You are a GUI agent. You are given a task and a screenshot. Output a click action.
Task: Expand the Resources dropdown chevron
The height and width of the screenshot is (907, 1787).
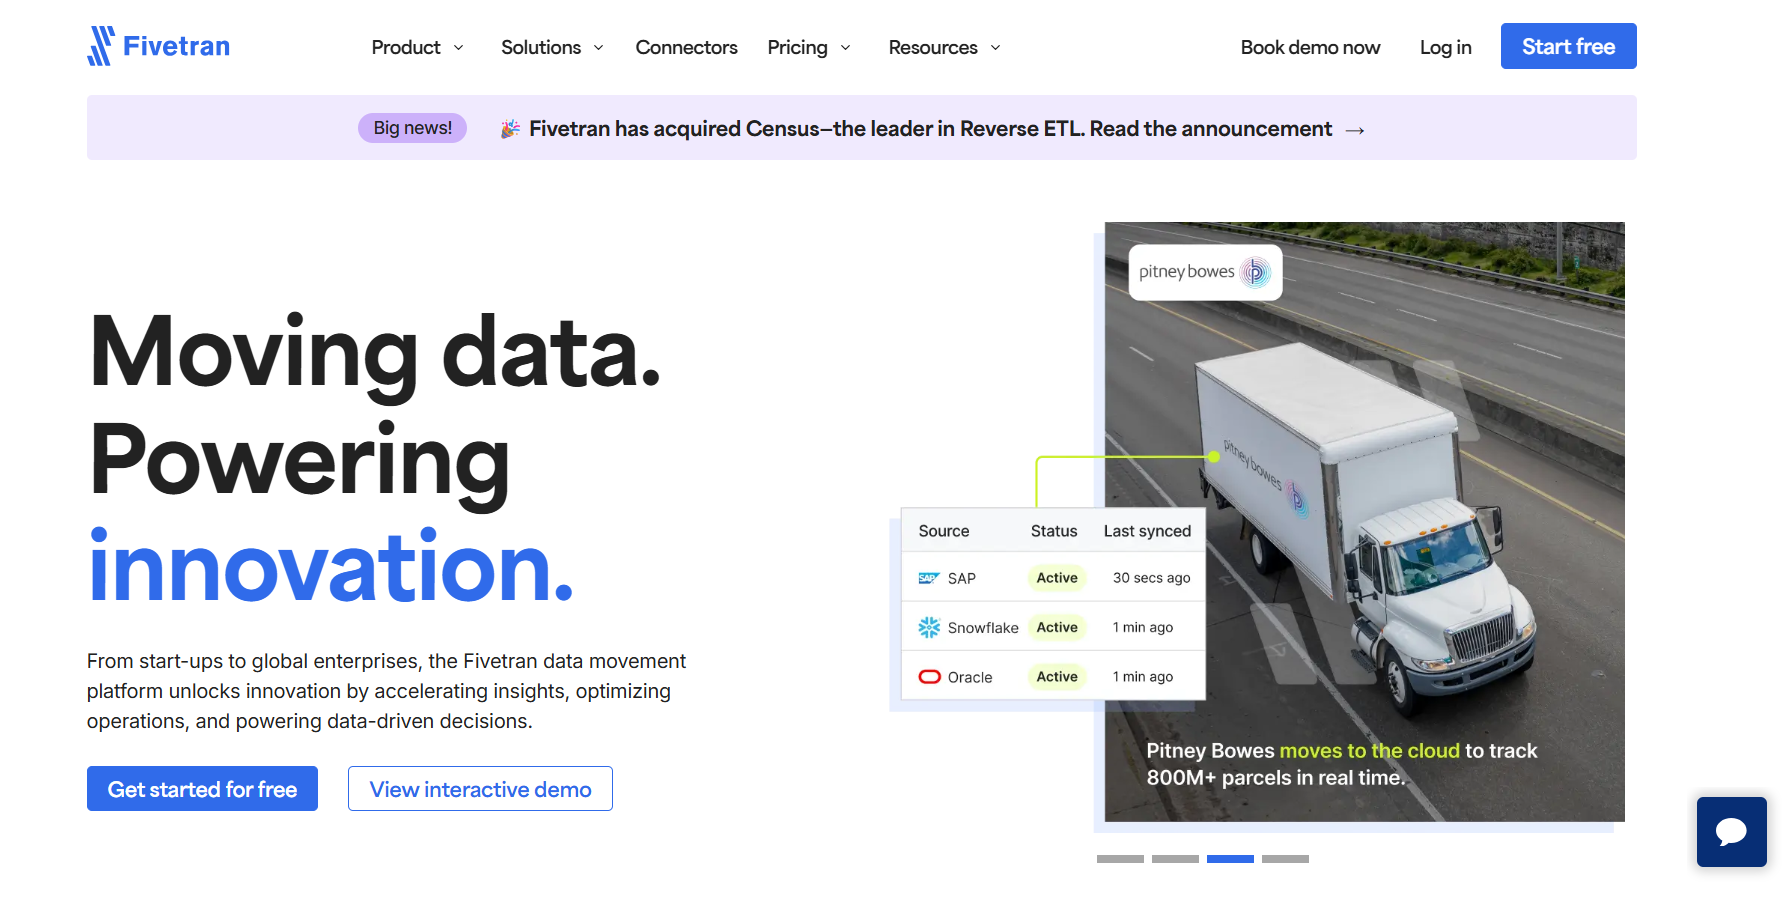click(x=995, y=48)
